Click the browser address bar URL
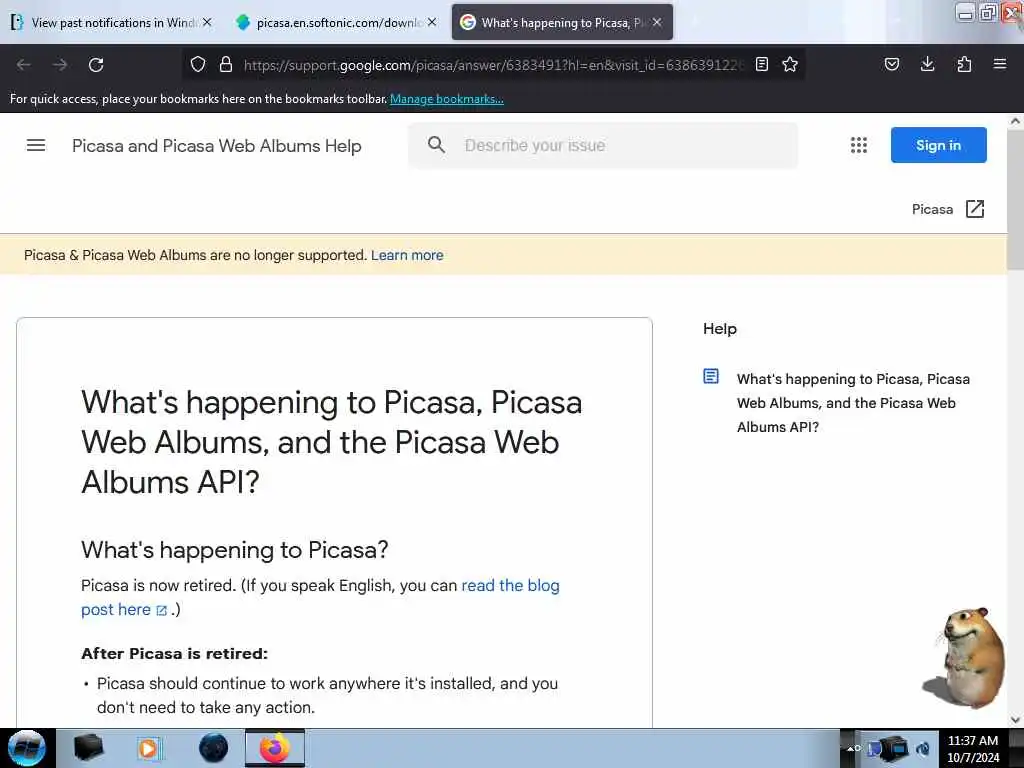The width and height of the screenshot is (1024, 768). click(493, 65)
